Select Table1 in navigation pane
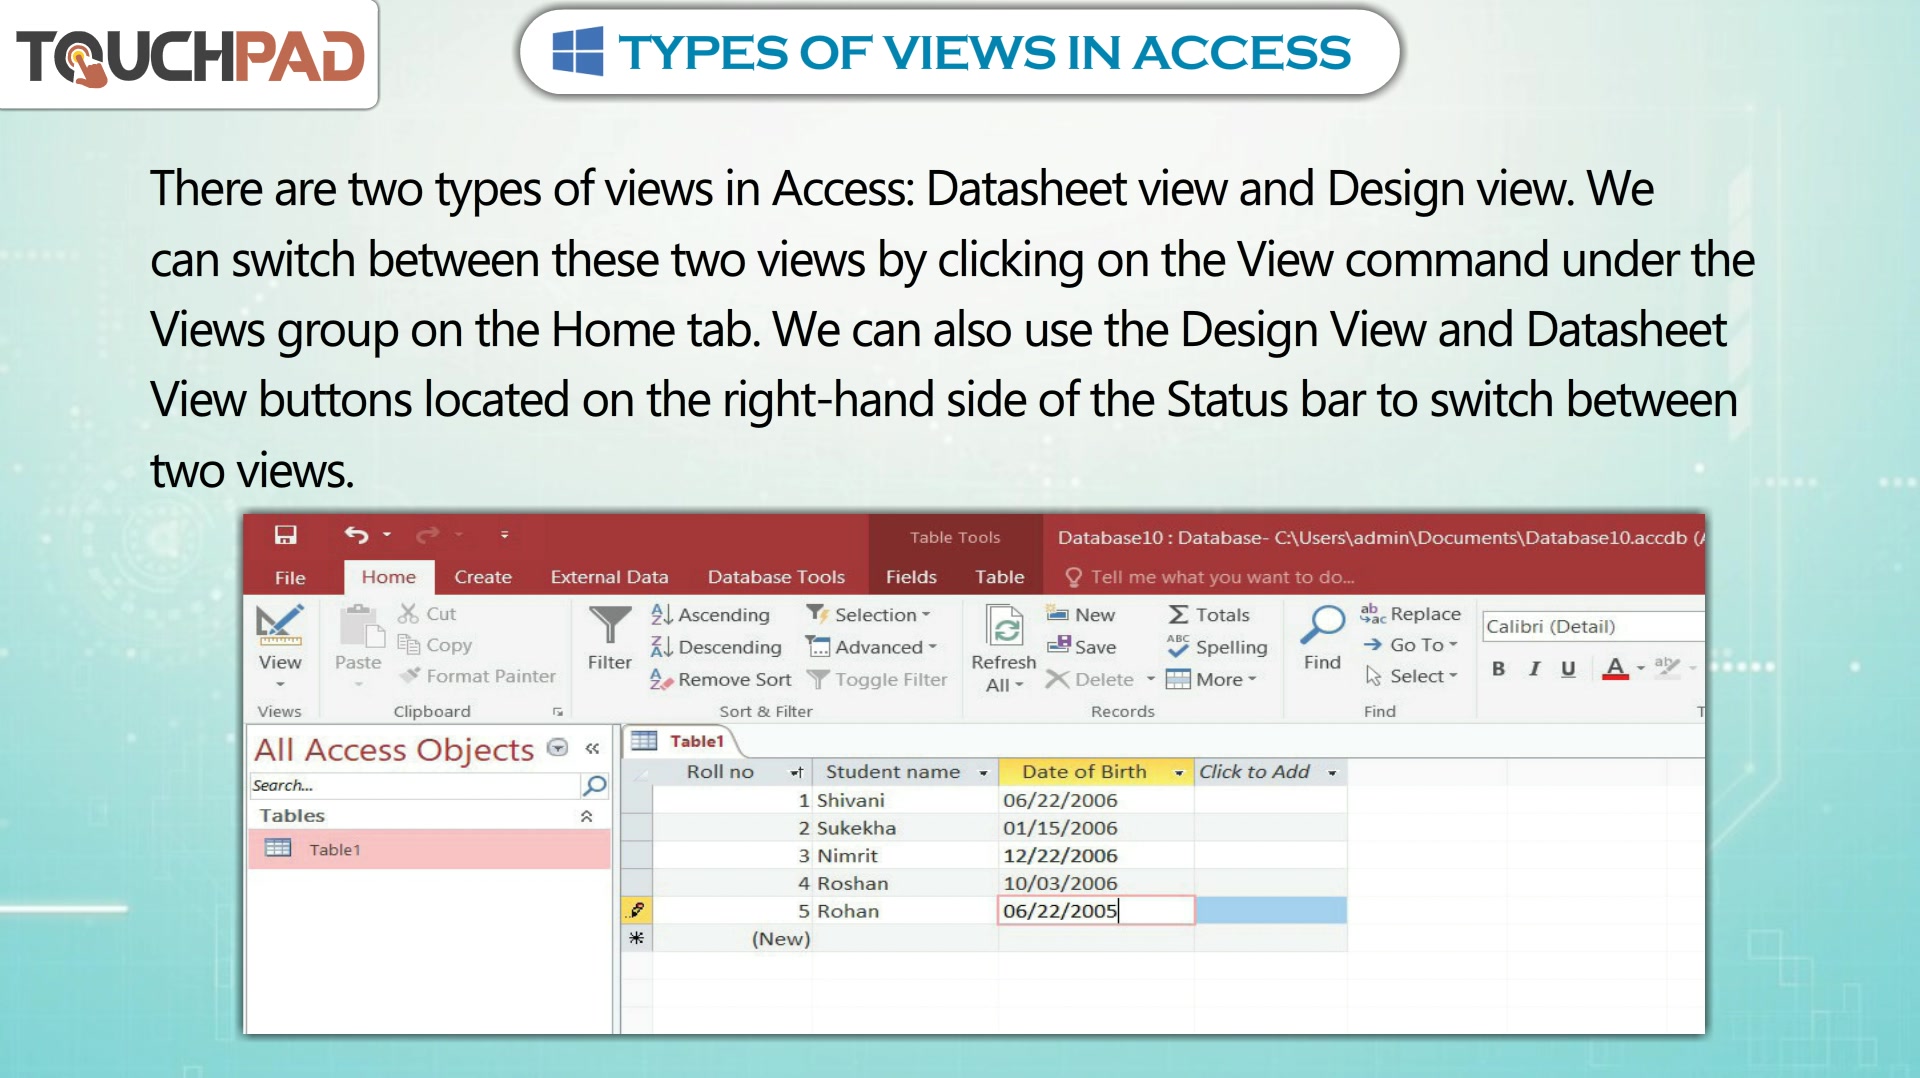Viewport: 1920px width, 1078px height. pos(429,849)
